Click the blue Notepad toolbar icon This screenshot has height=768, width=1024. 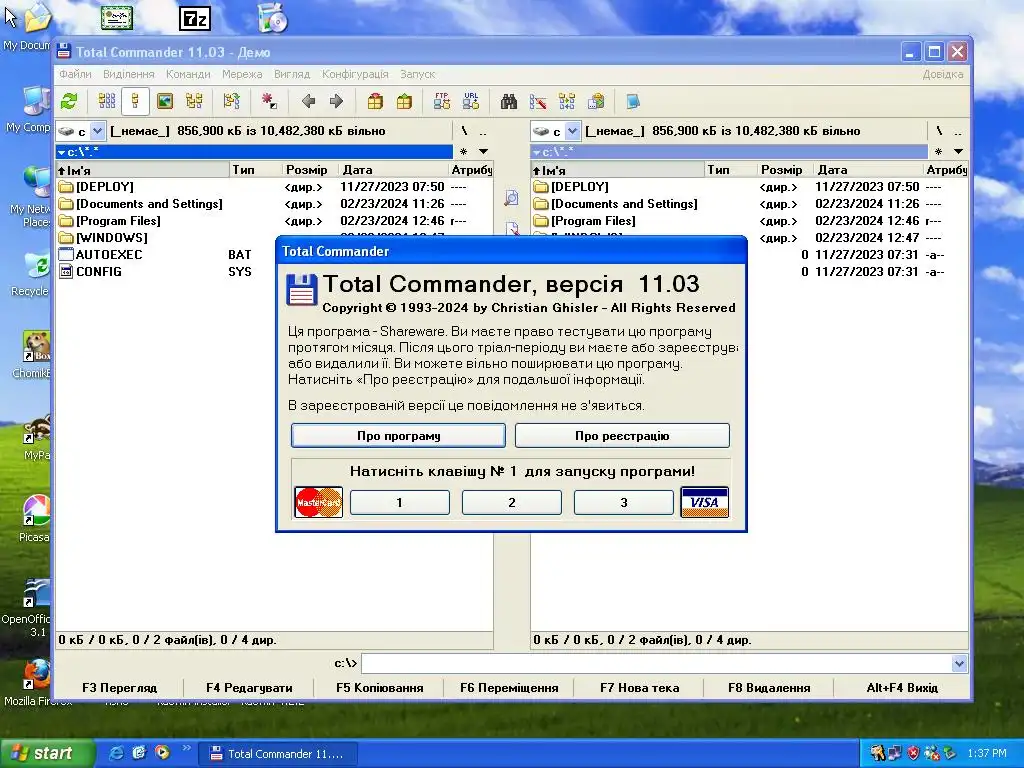pos(633,101)
